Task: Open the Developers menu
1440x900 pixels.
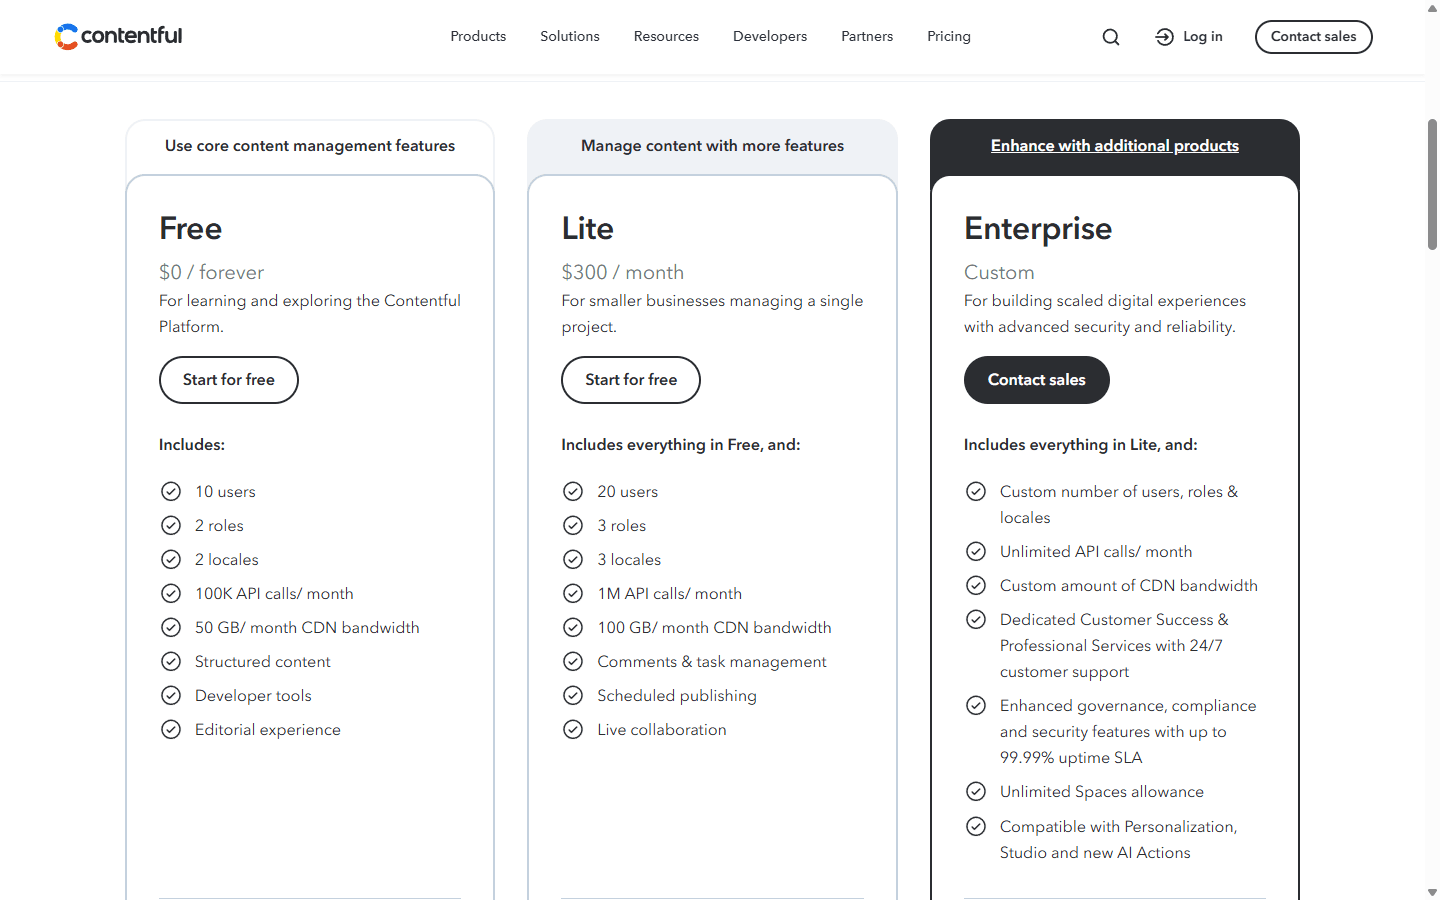Action: tap(770, 36)
